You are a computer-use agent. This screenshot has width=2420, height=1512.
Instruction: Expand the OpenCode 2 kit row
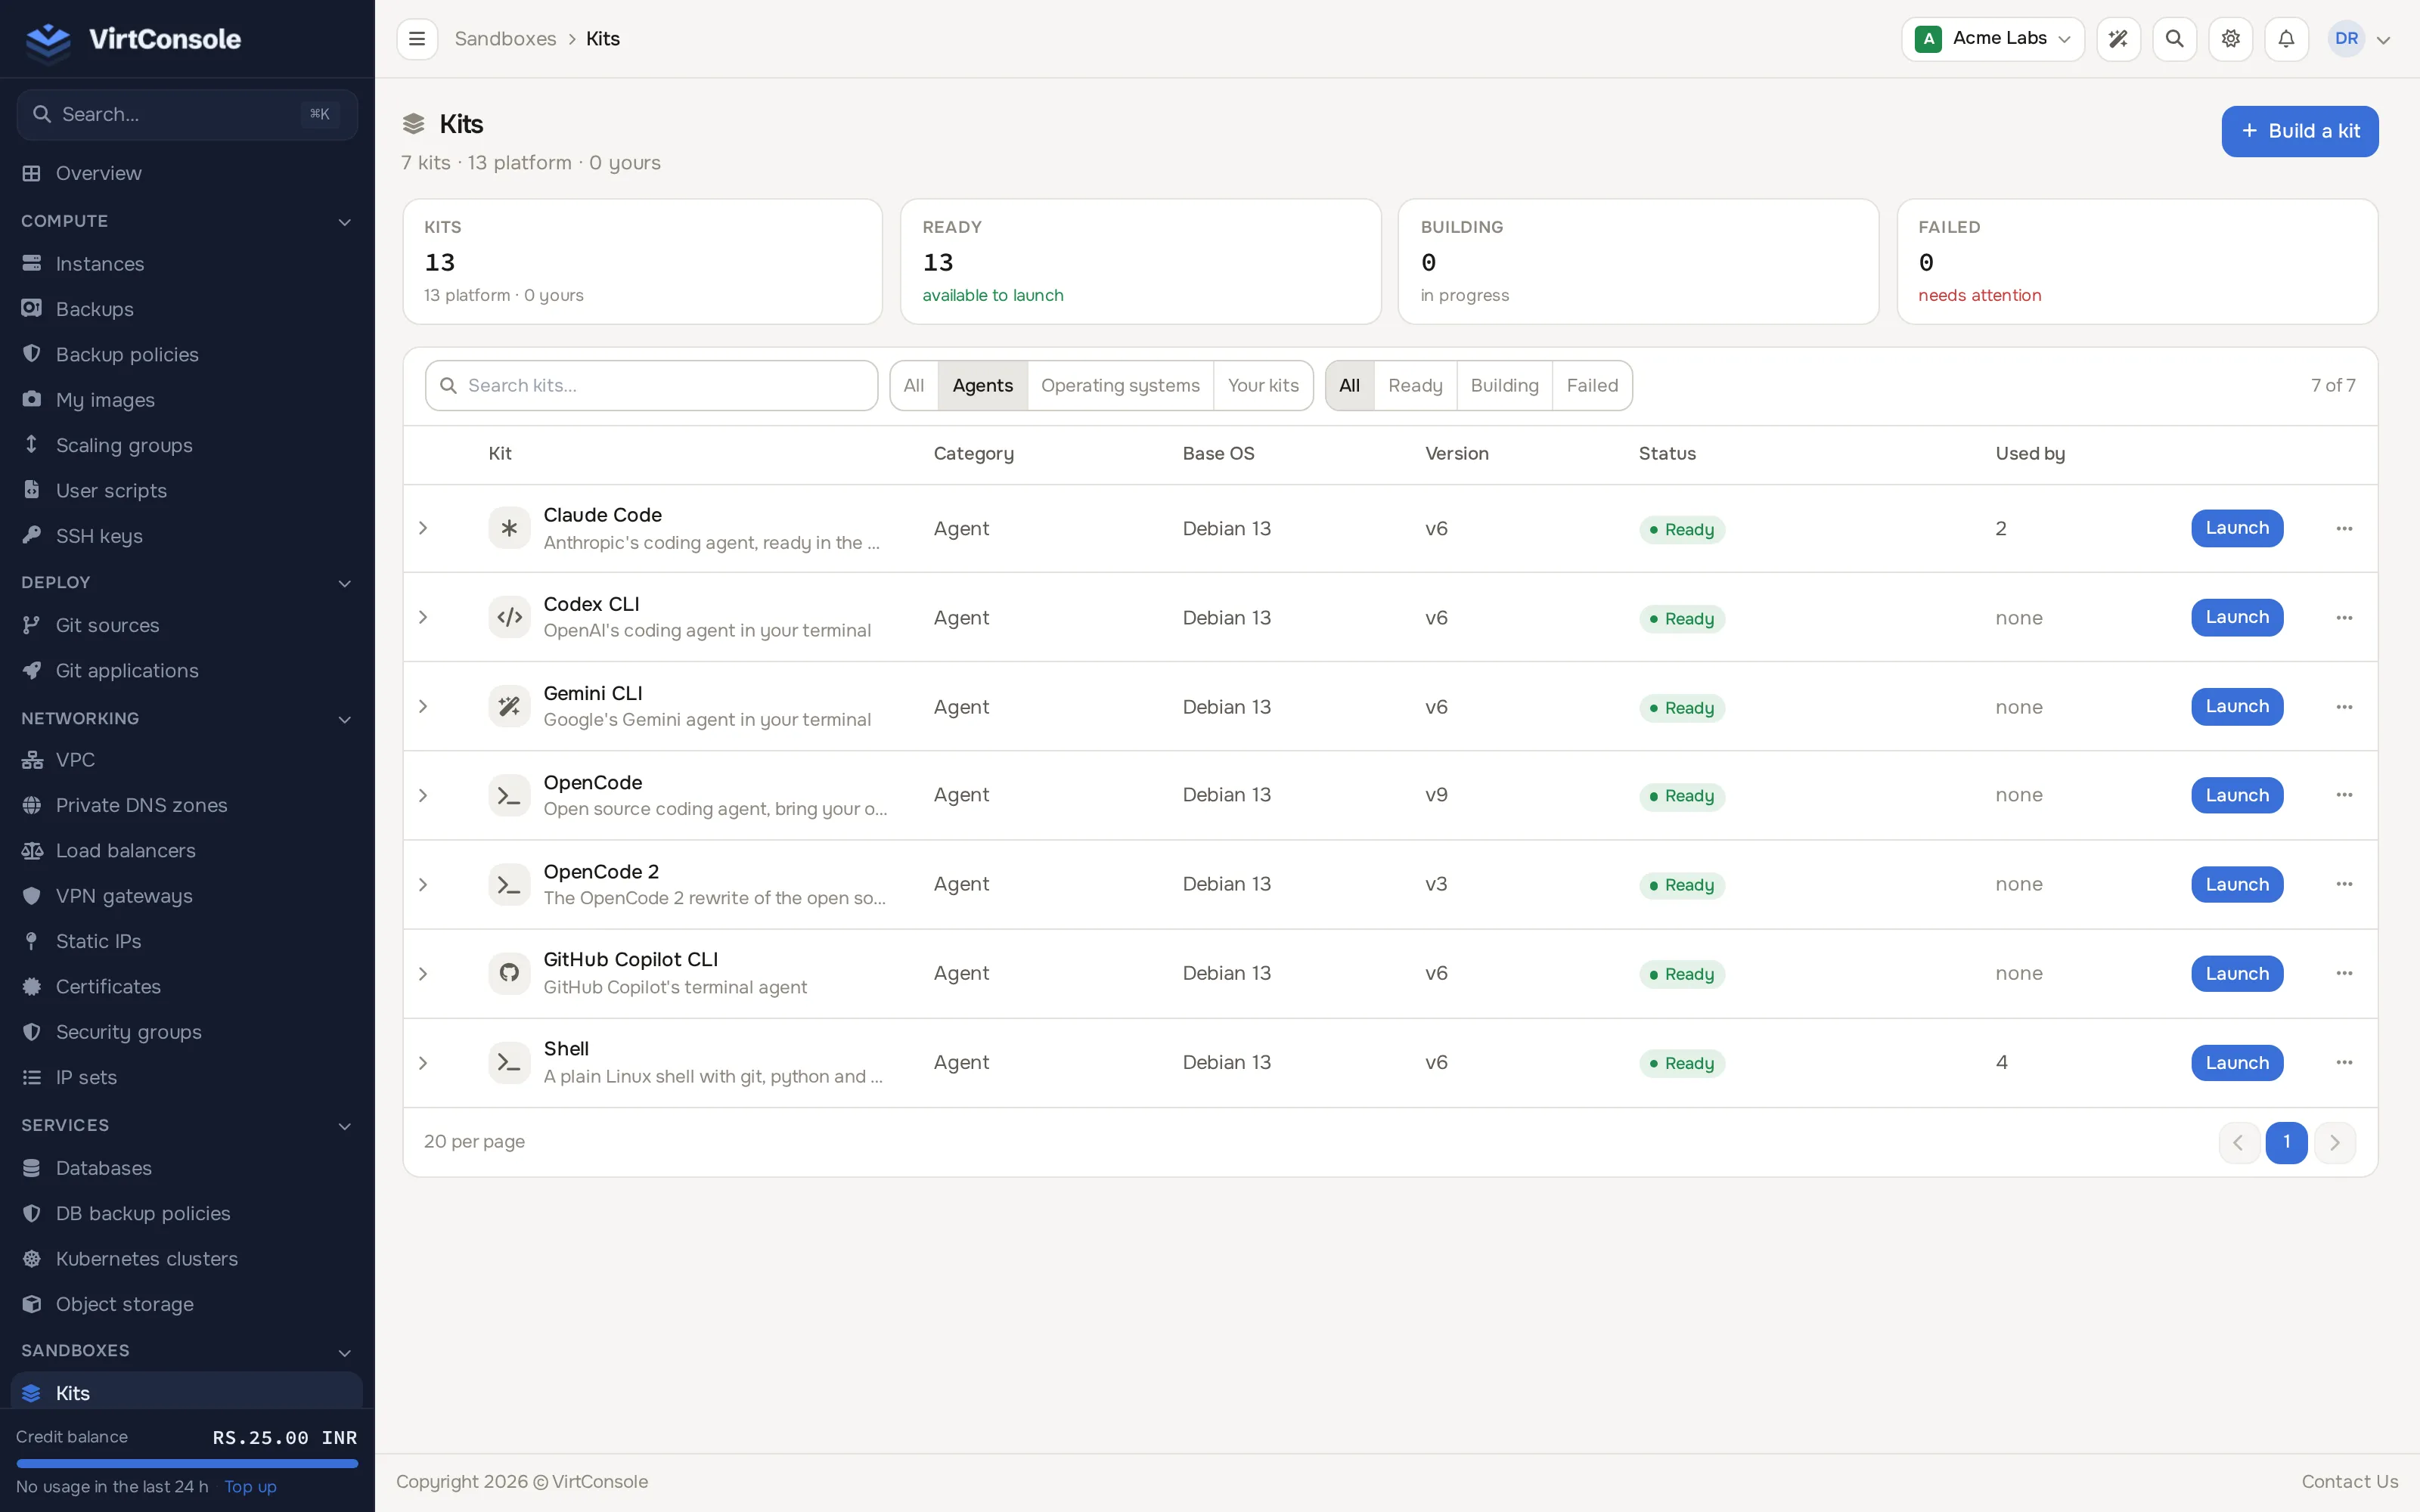coord(423,884)
